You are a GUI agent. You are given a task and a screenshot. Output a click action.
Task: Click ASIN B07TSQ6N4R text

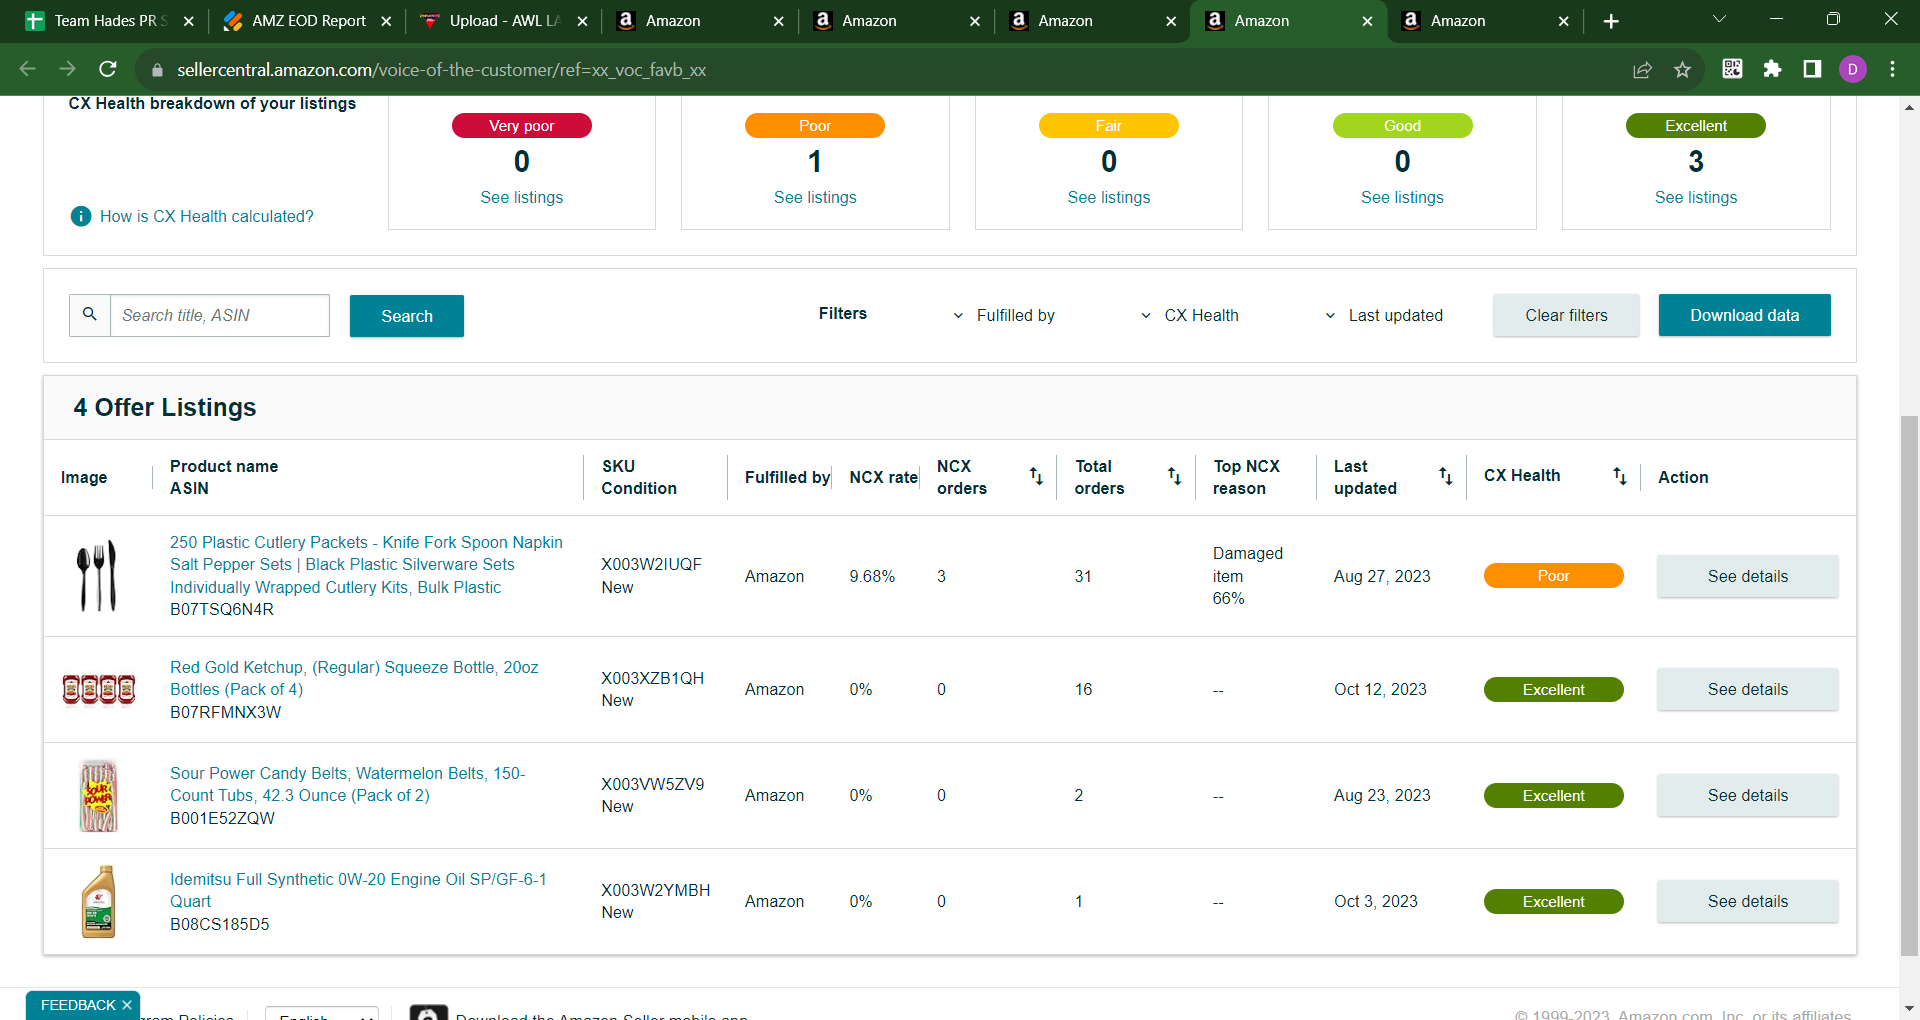[x=222, y=609]
